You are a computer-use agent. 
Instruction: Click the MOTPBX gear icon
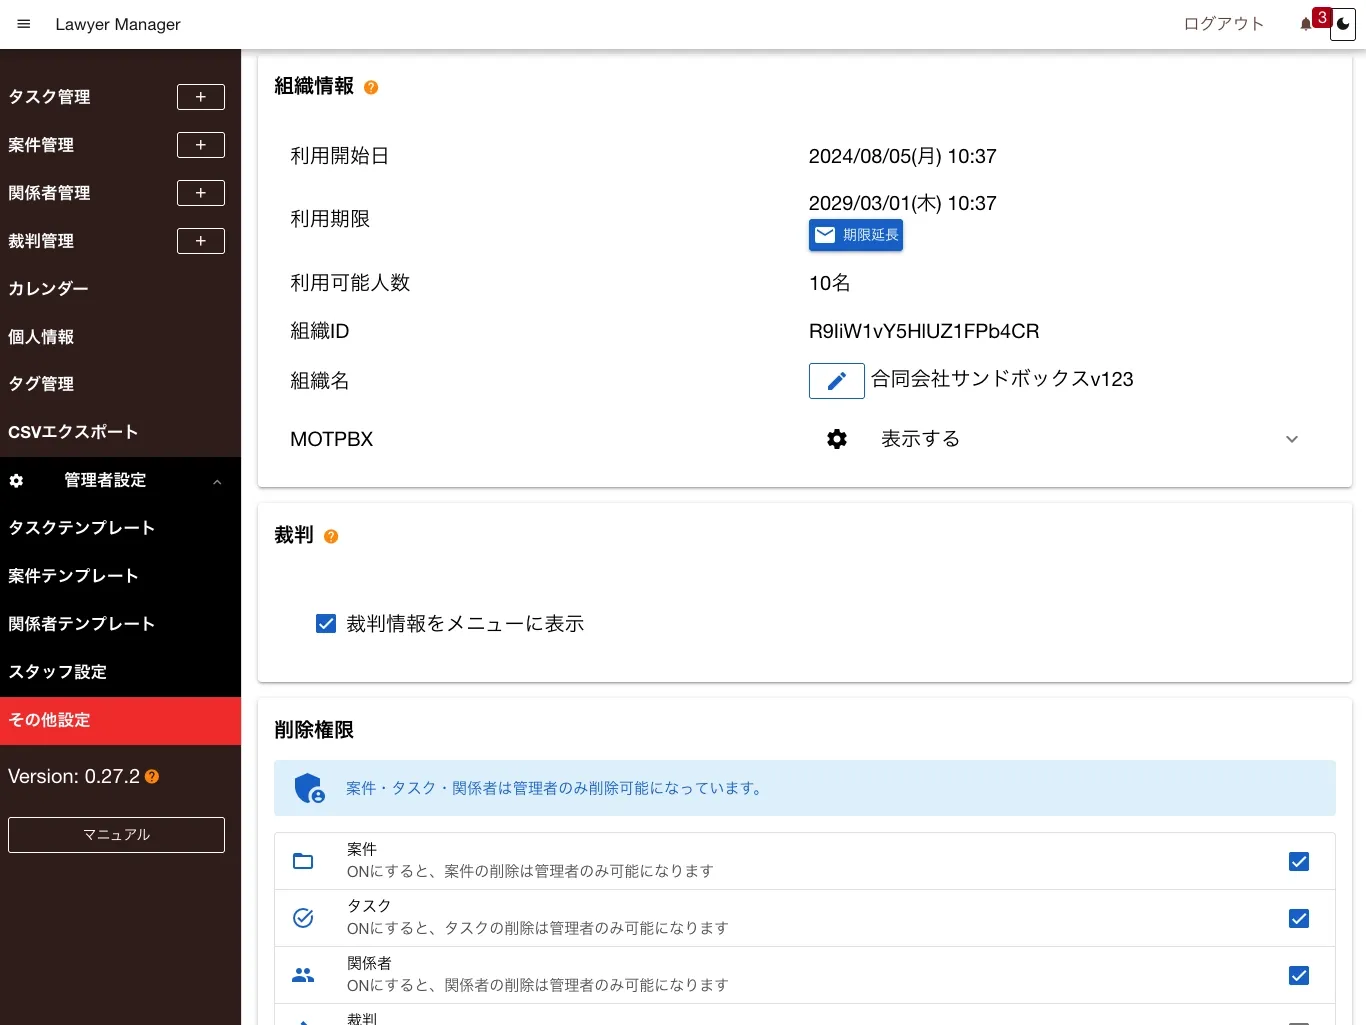pos(837,439)
